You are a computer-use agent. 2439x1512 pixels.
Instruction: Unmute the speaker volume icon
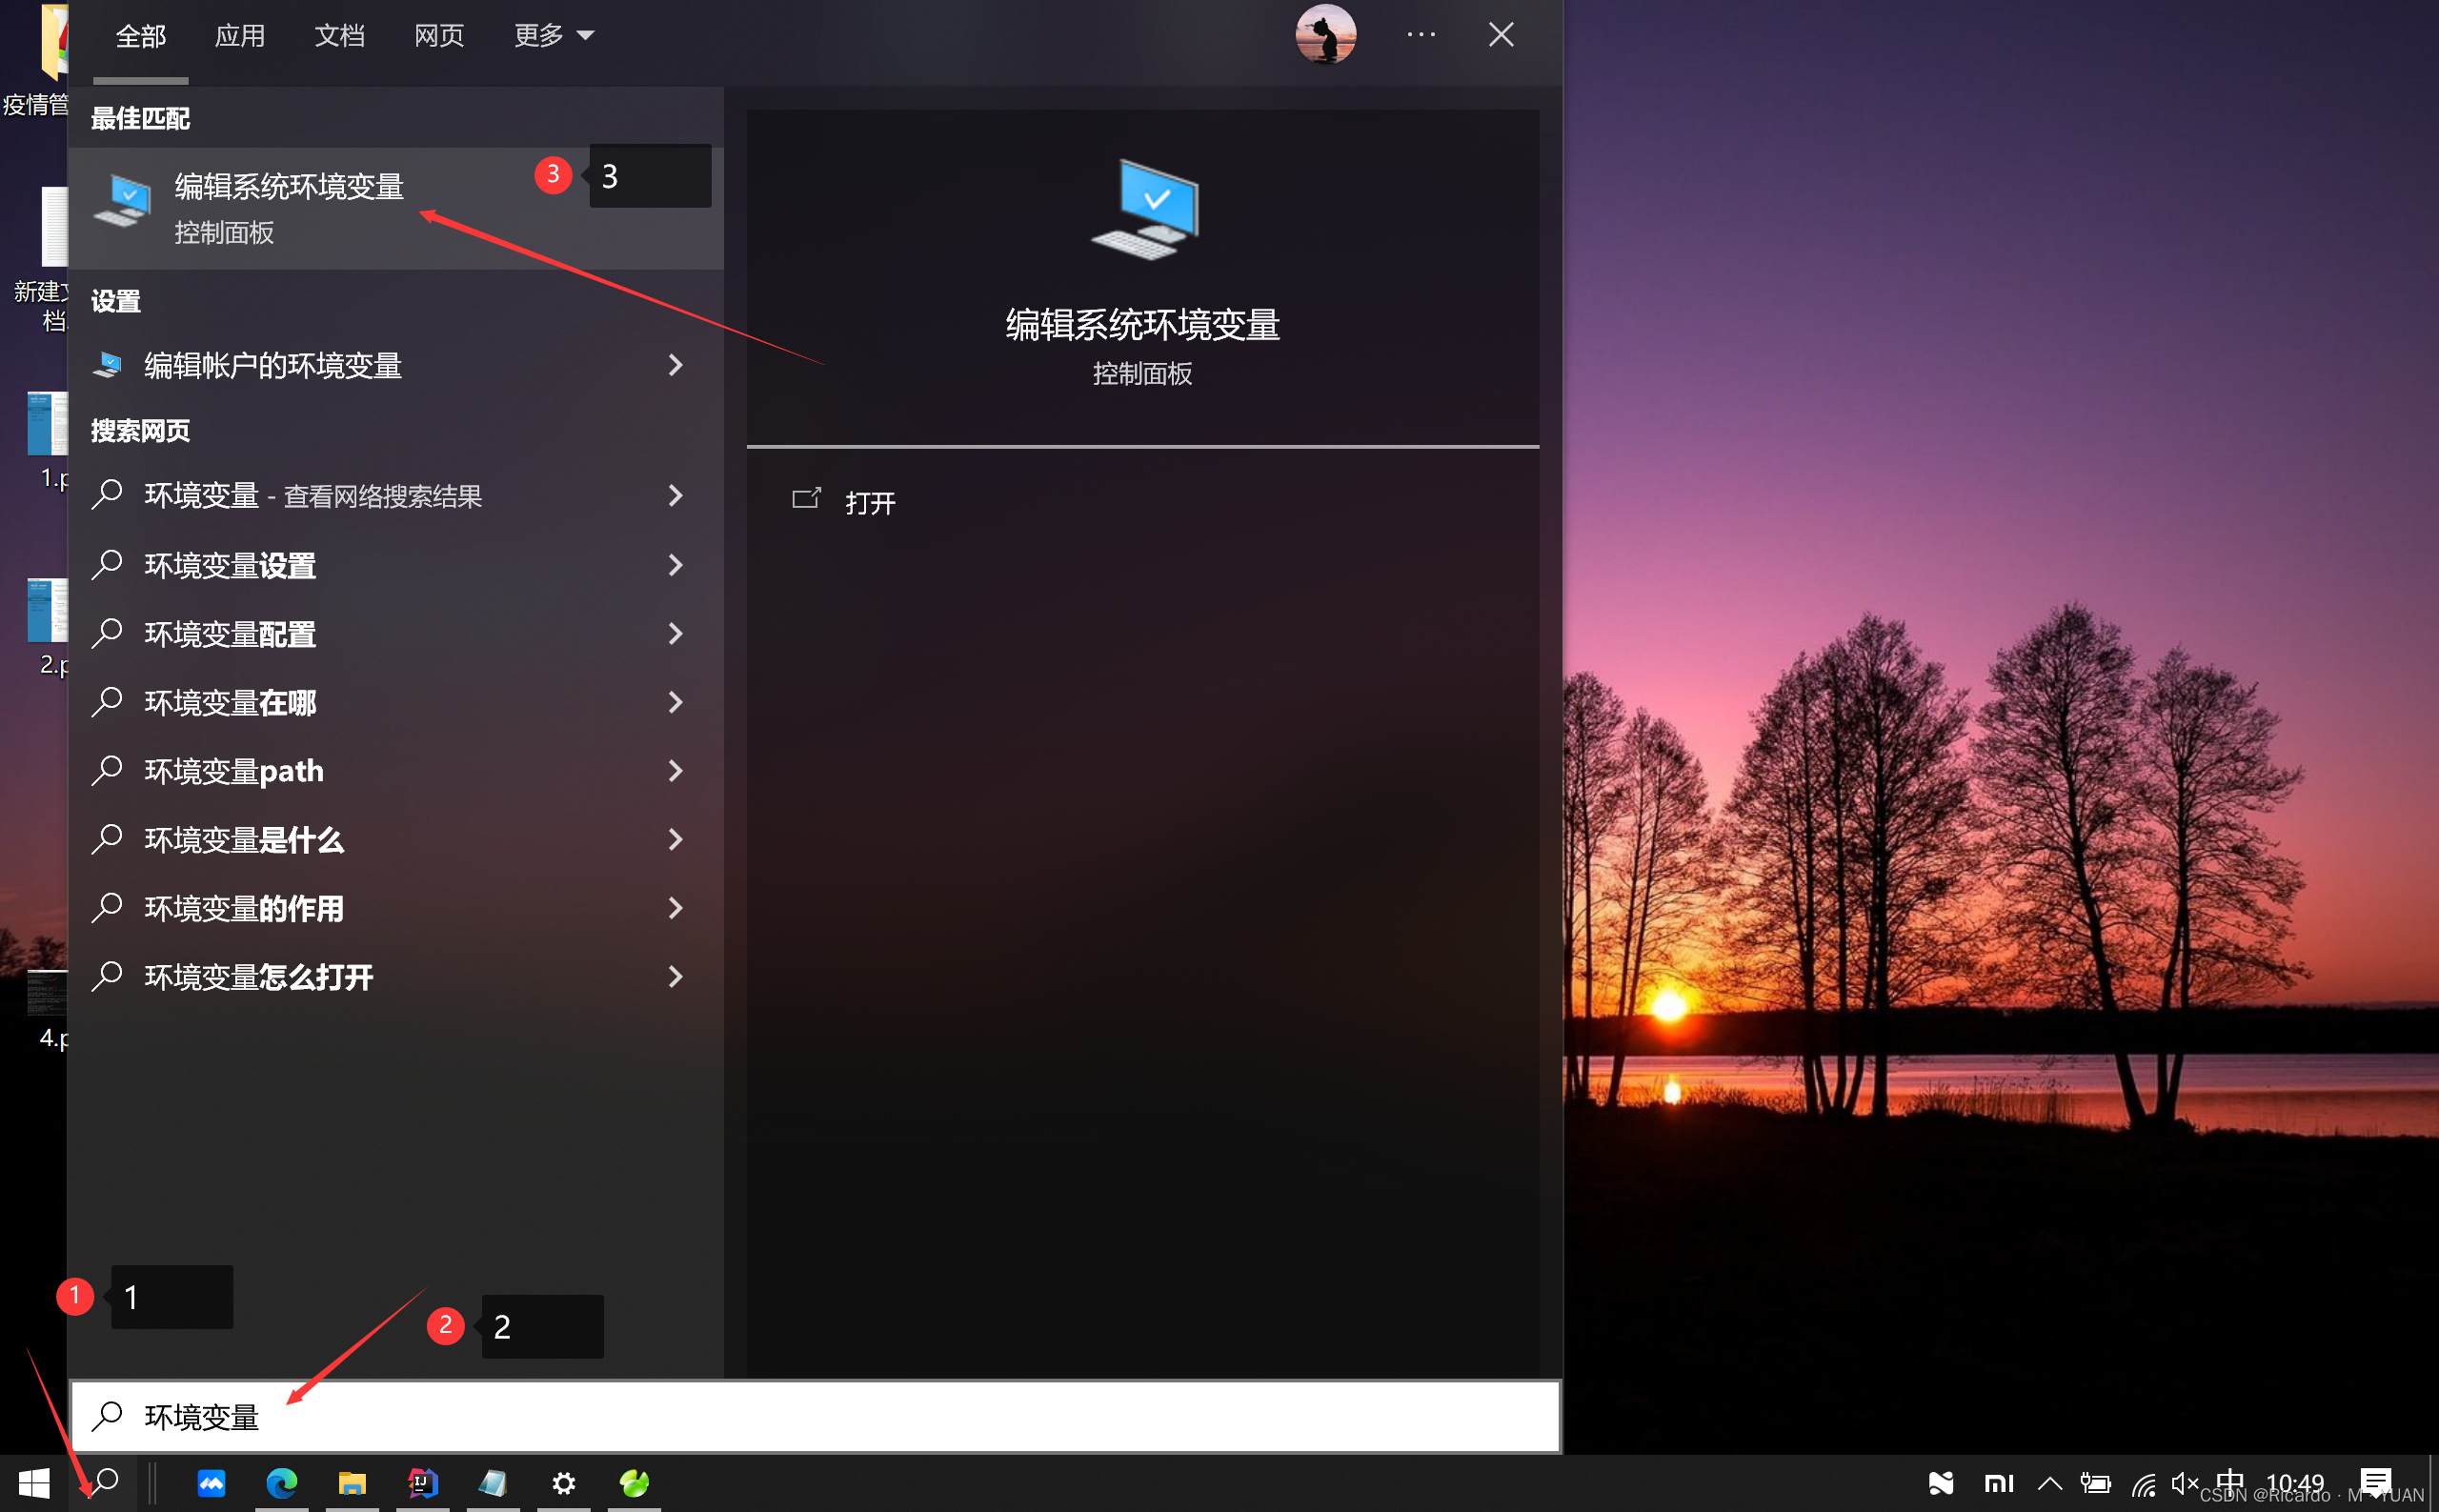(2184, 1483)
